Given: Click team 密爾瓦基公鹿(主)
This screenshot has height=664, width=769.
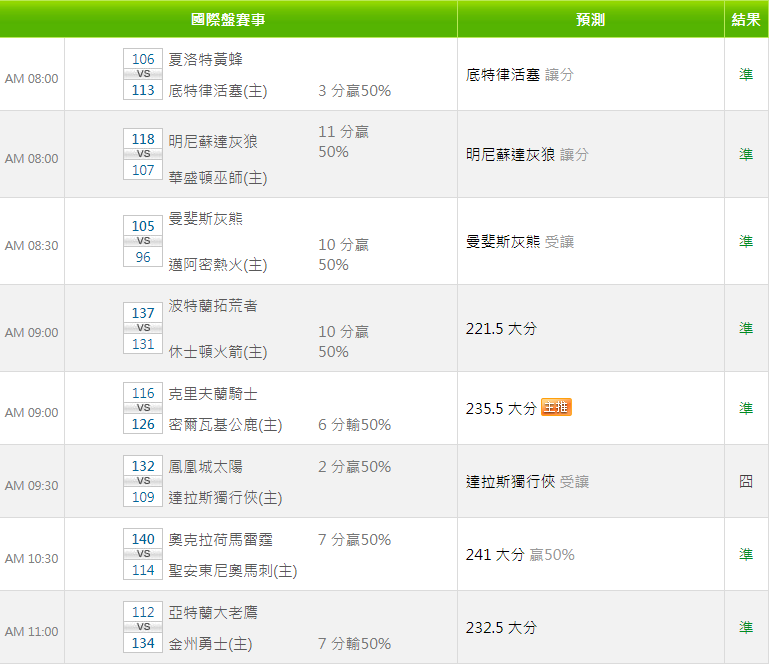Looking at the screenshot, I should pyautogui.click(x=225, y=425).
